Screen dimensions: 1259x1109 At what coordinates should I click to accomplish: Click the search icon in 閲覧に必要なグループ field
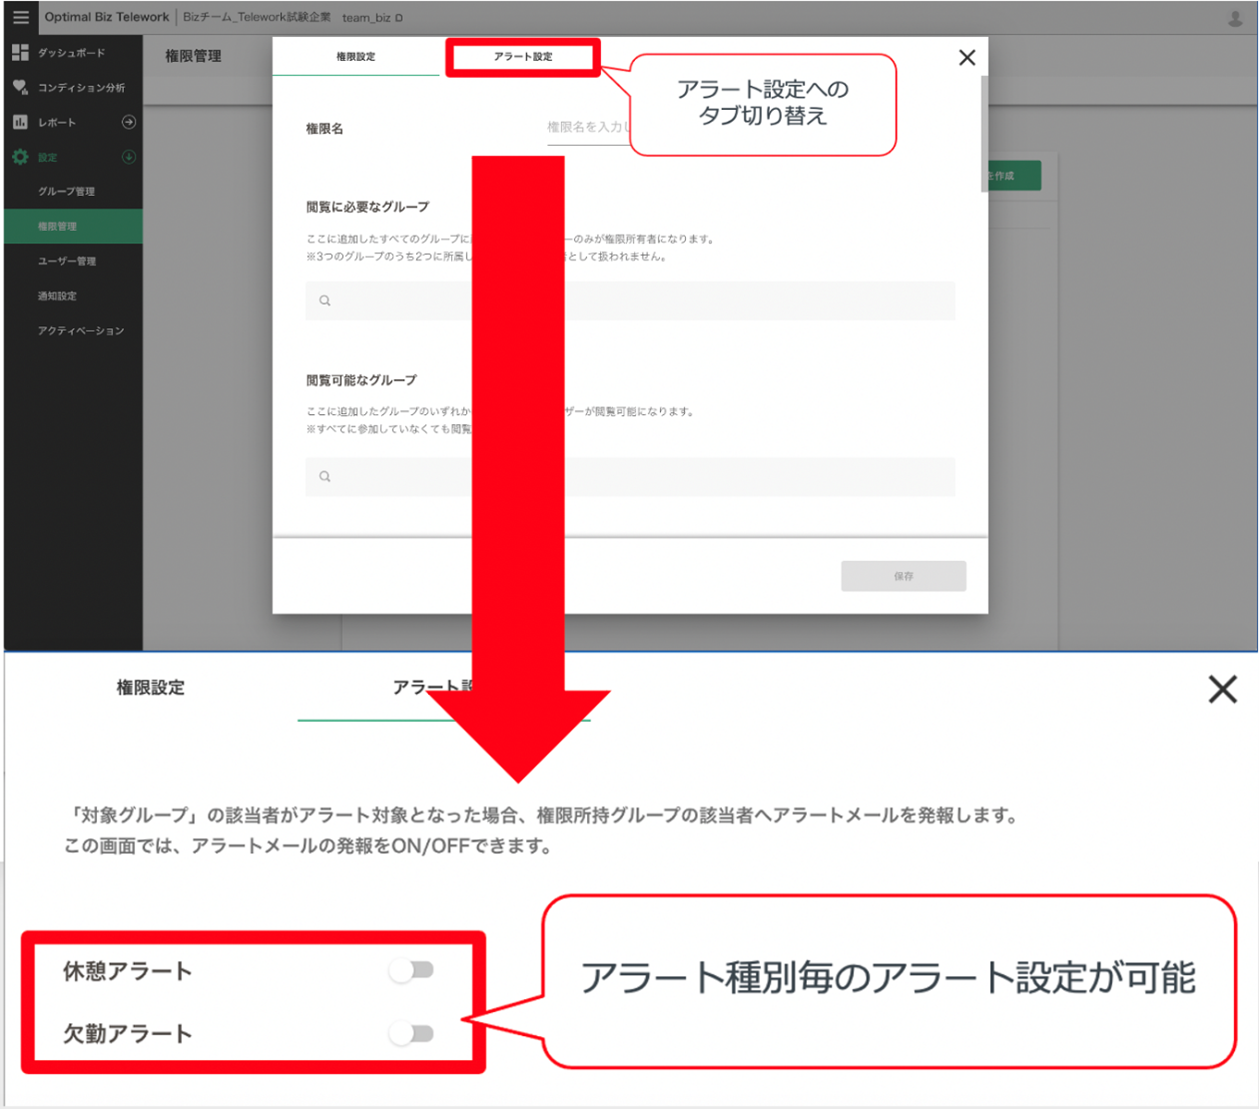(325, 300)
